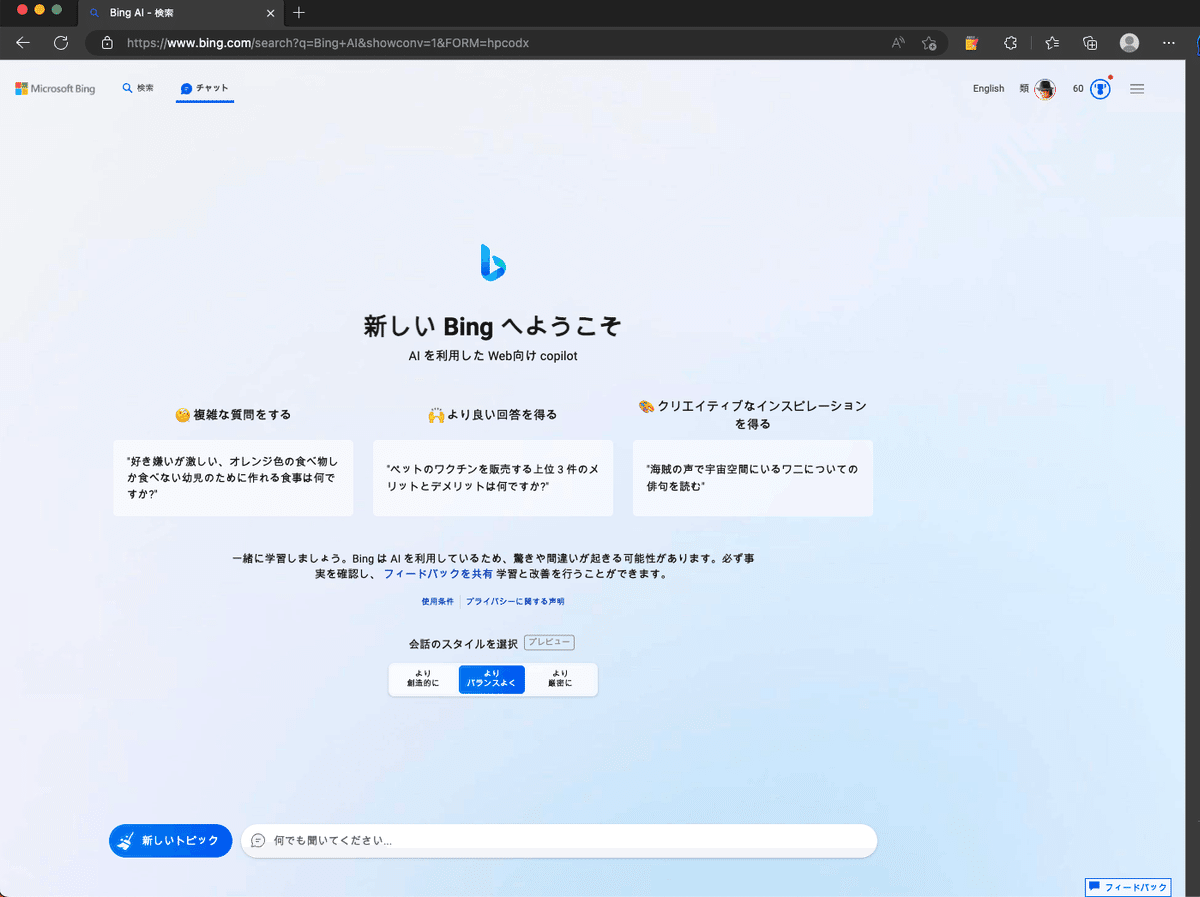Viewport: 1200px width, 897px height.
Task: Open the extensions puzzle icon
Action: (1010, 43)
